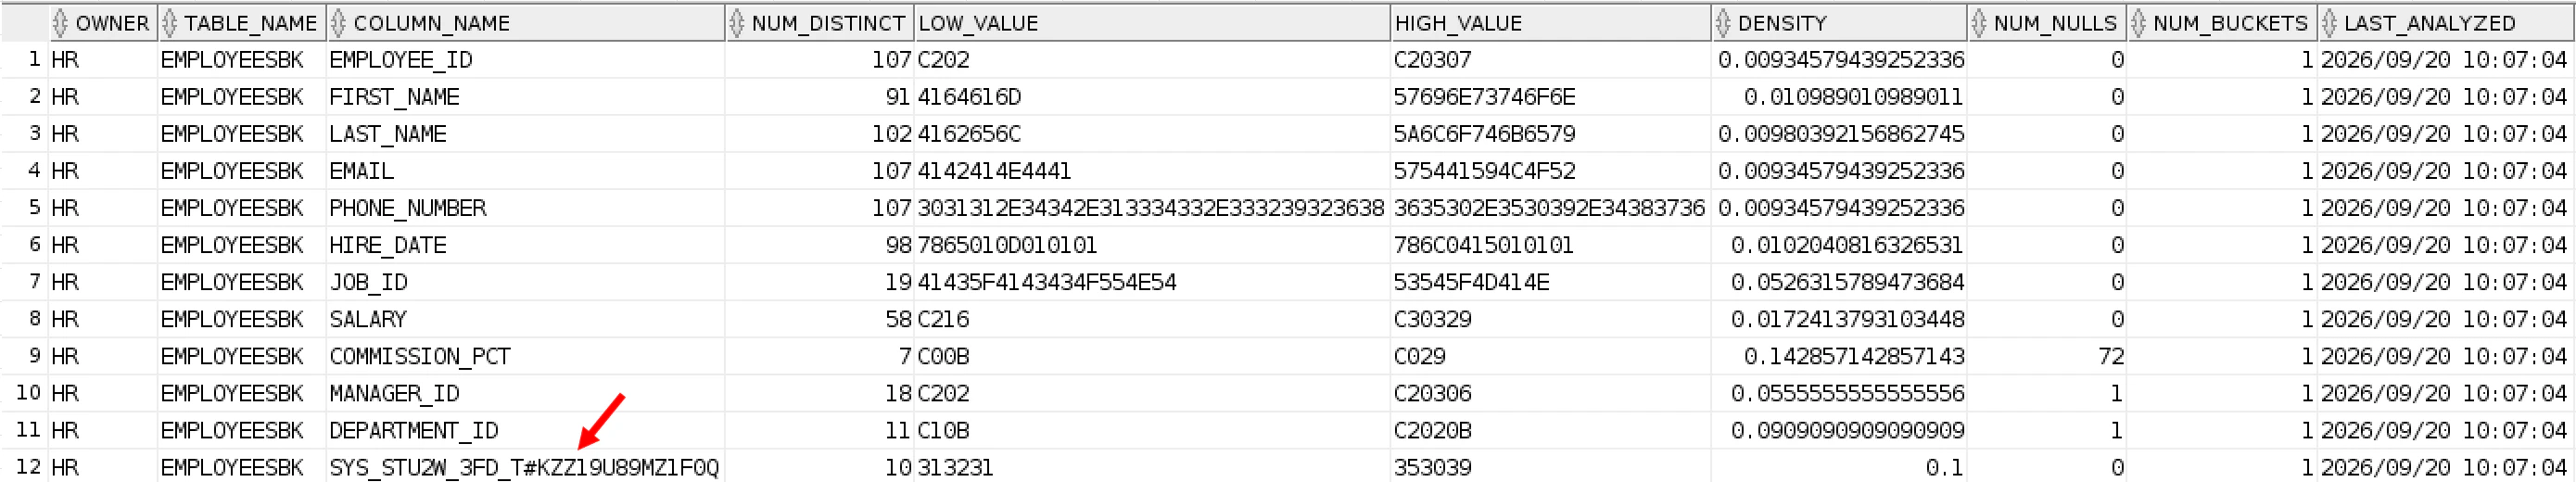Click high value 3635302E3530392E34383736
The width and height of the screenshot is (2576, 482).
1549,208
